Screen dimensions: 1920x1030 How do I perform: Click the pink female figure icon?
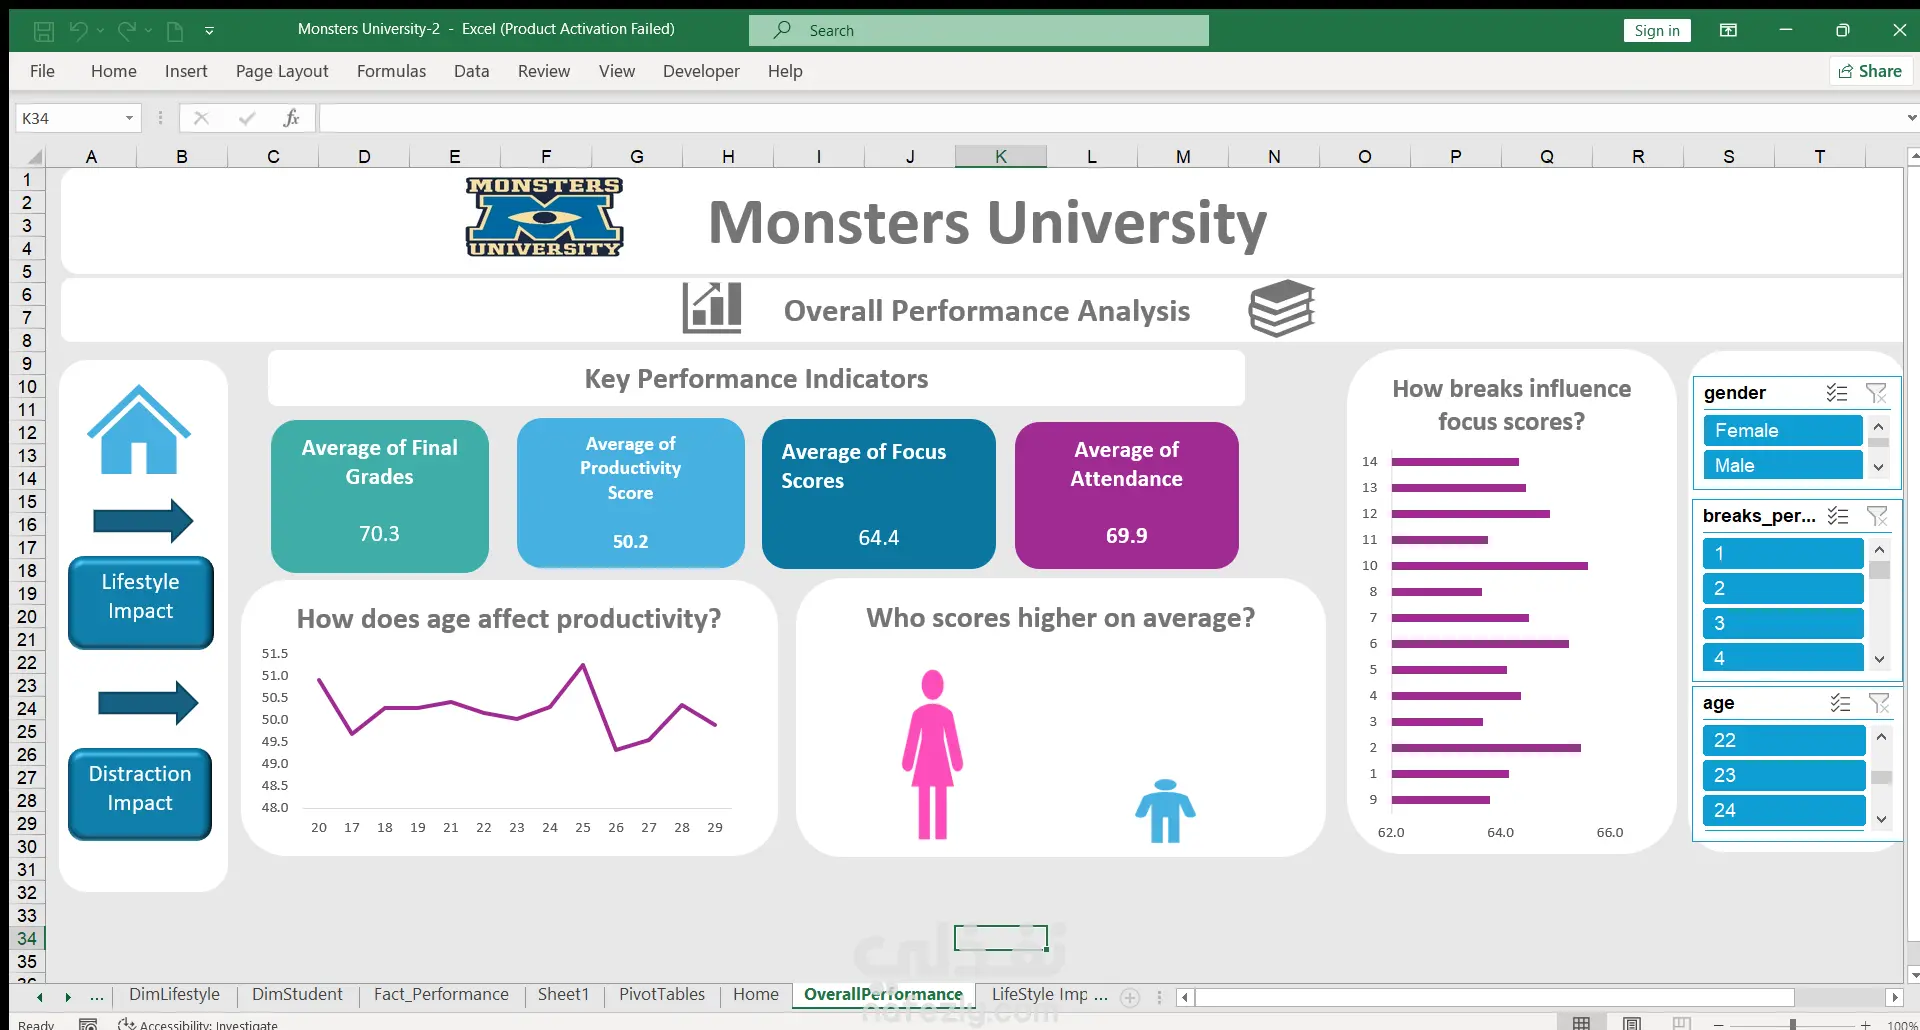click(x=932, y=755)
